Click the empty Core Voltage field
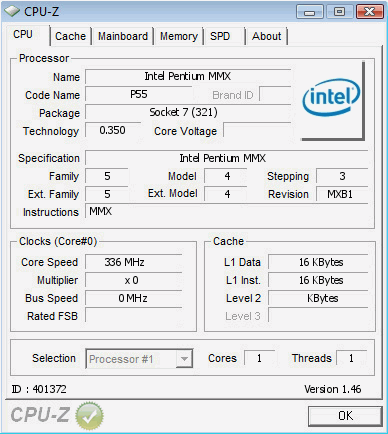 [257, 130]
